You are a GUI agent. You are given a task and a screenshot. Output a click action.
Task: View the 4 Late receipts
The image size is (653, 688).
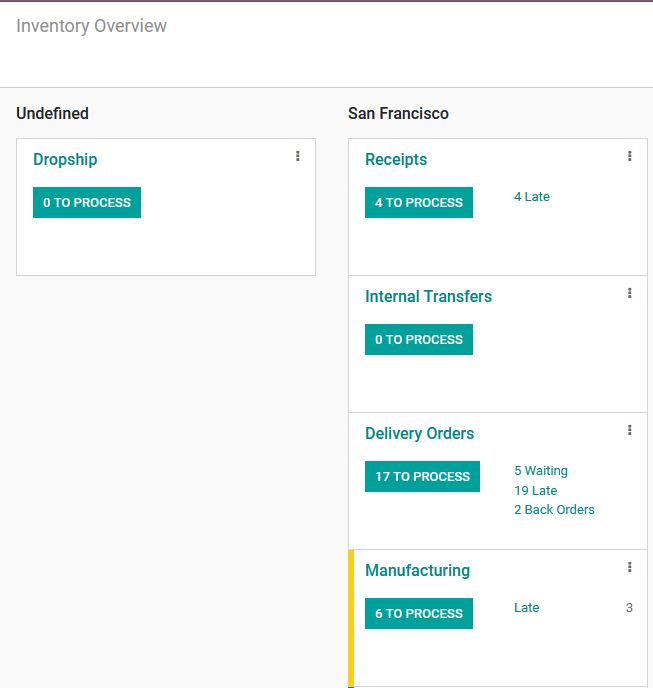pos(532,197)
